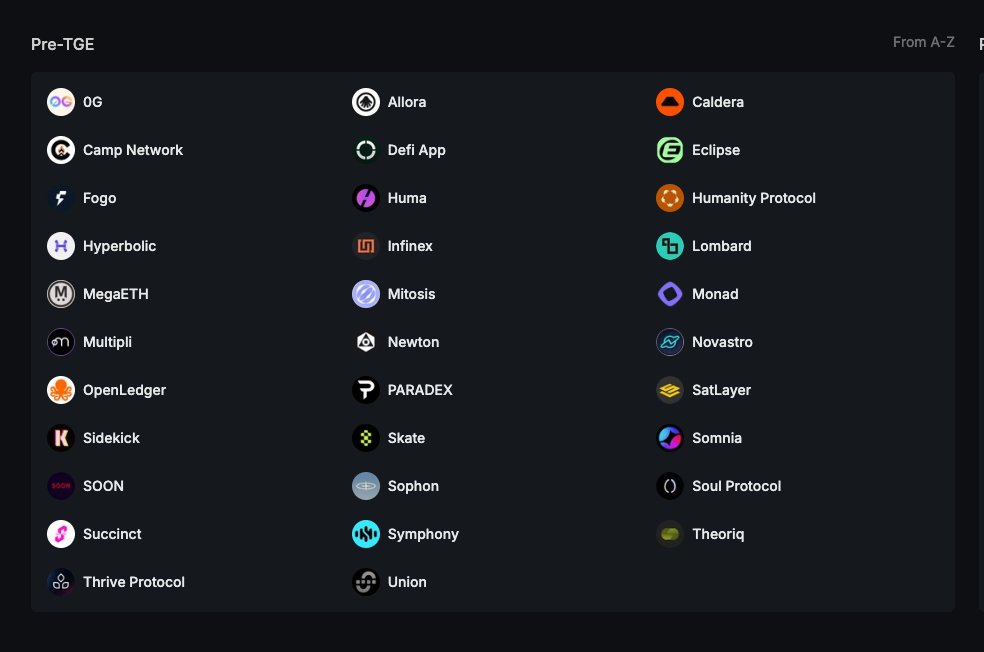Select the Humanity Protocol label
The height and width of the screenshot is (652, 984).
click(x=754, y=198)
